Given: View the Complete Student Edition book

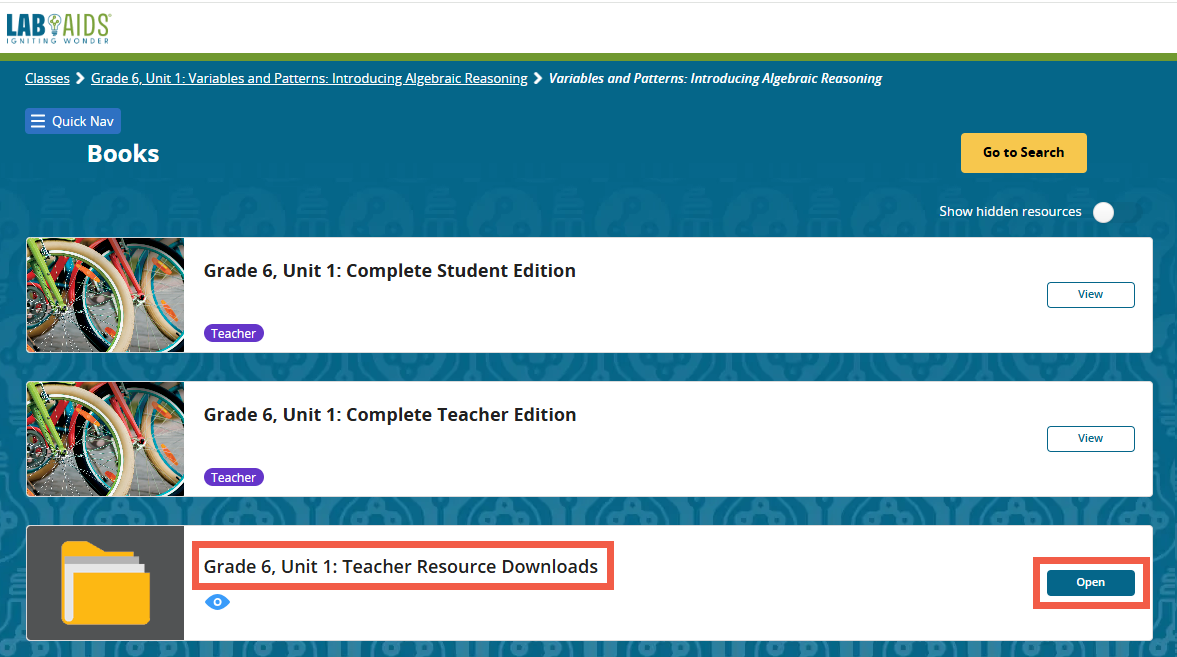Looking at the screenshot, I should tap(1090, 294).
